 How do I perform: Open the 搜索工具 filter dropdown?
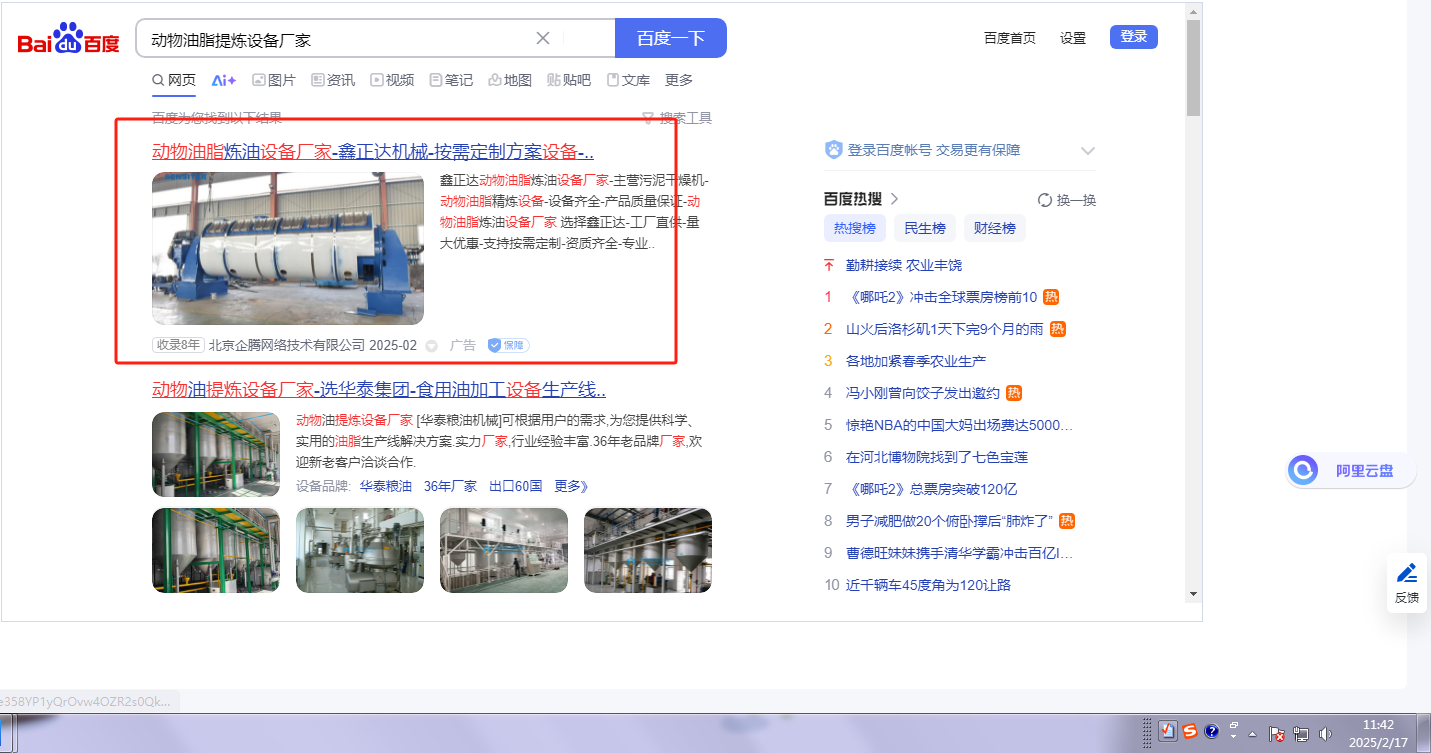(677, 118)
